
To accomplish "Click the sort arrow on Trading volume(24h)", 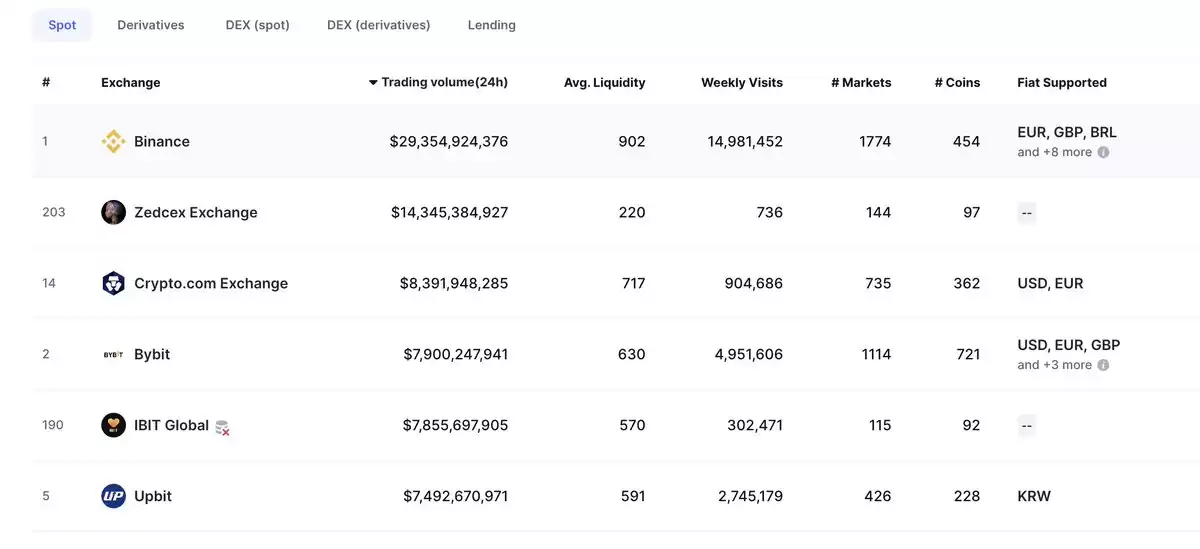I will (x=373, y=83).
